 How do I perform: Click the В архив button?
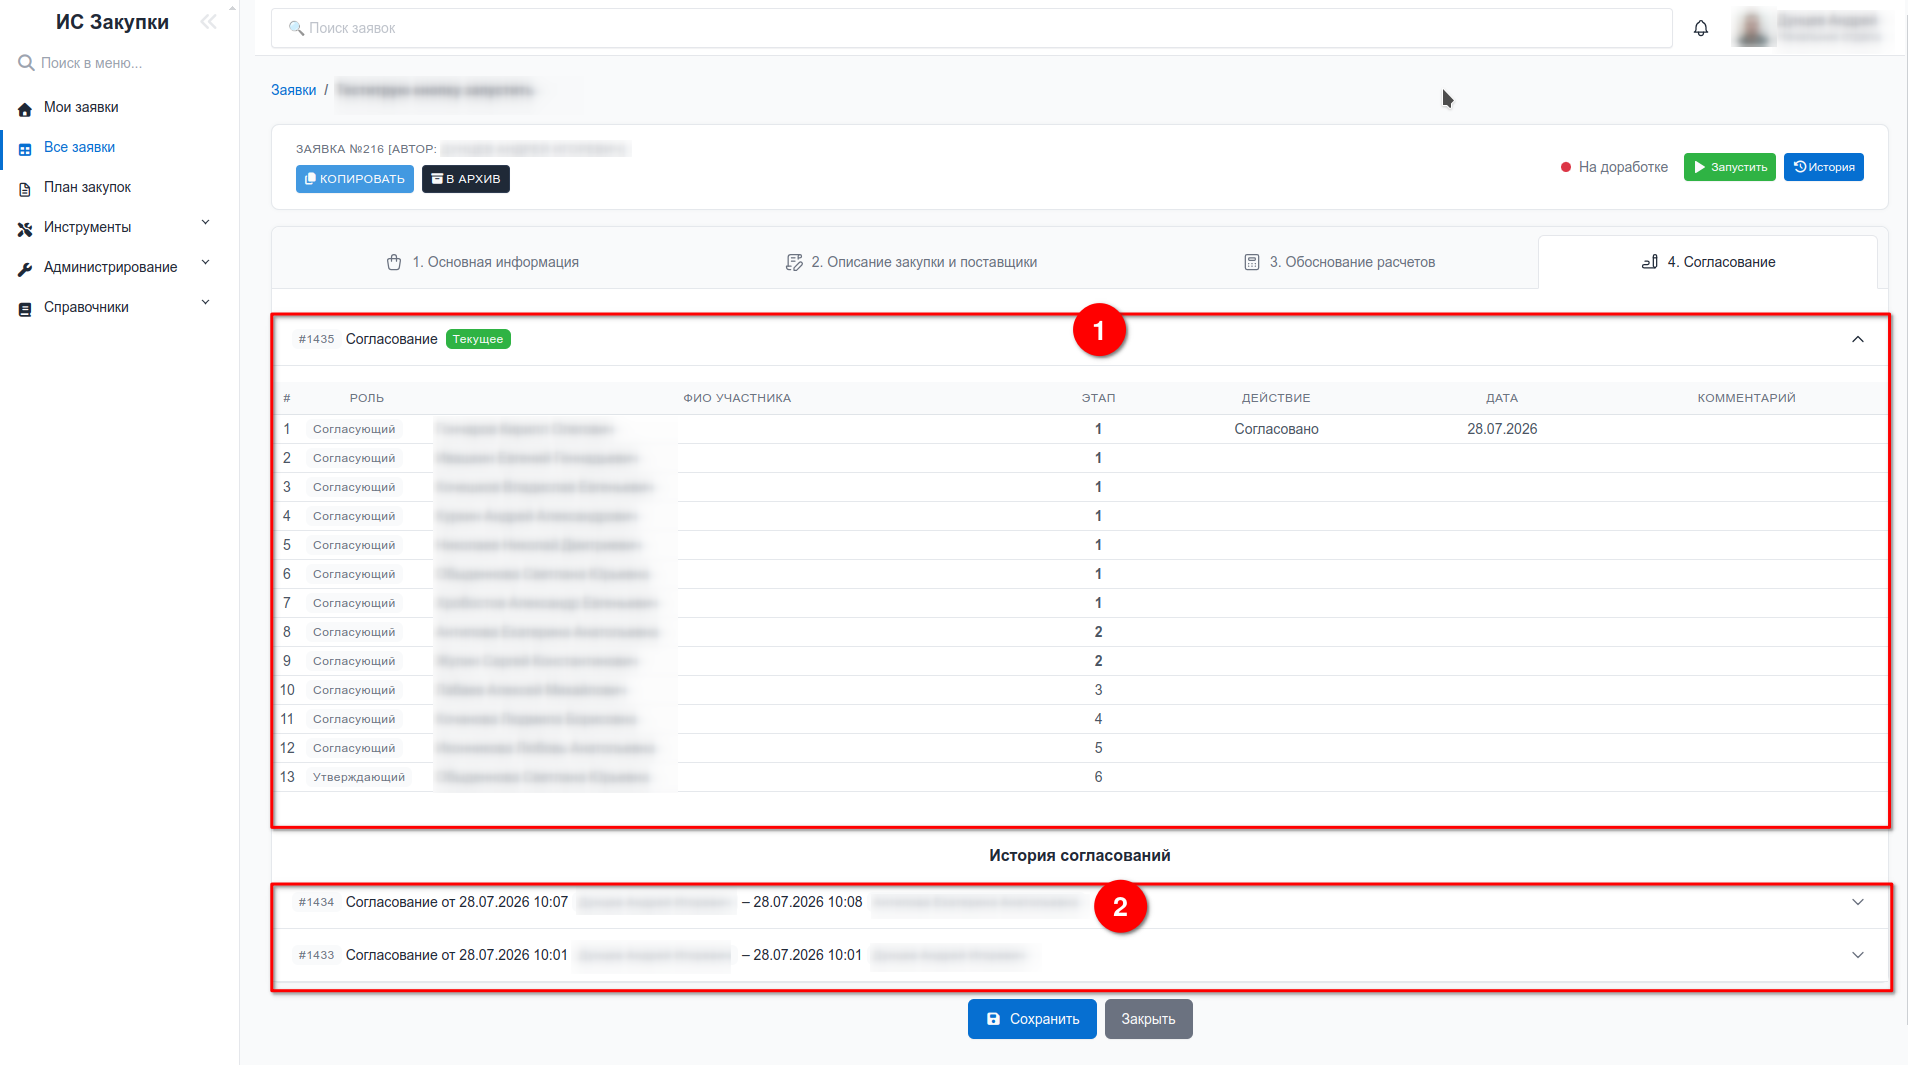click(466, 179)
